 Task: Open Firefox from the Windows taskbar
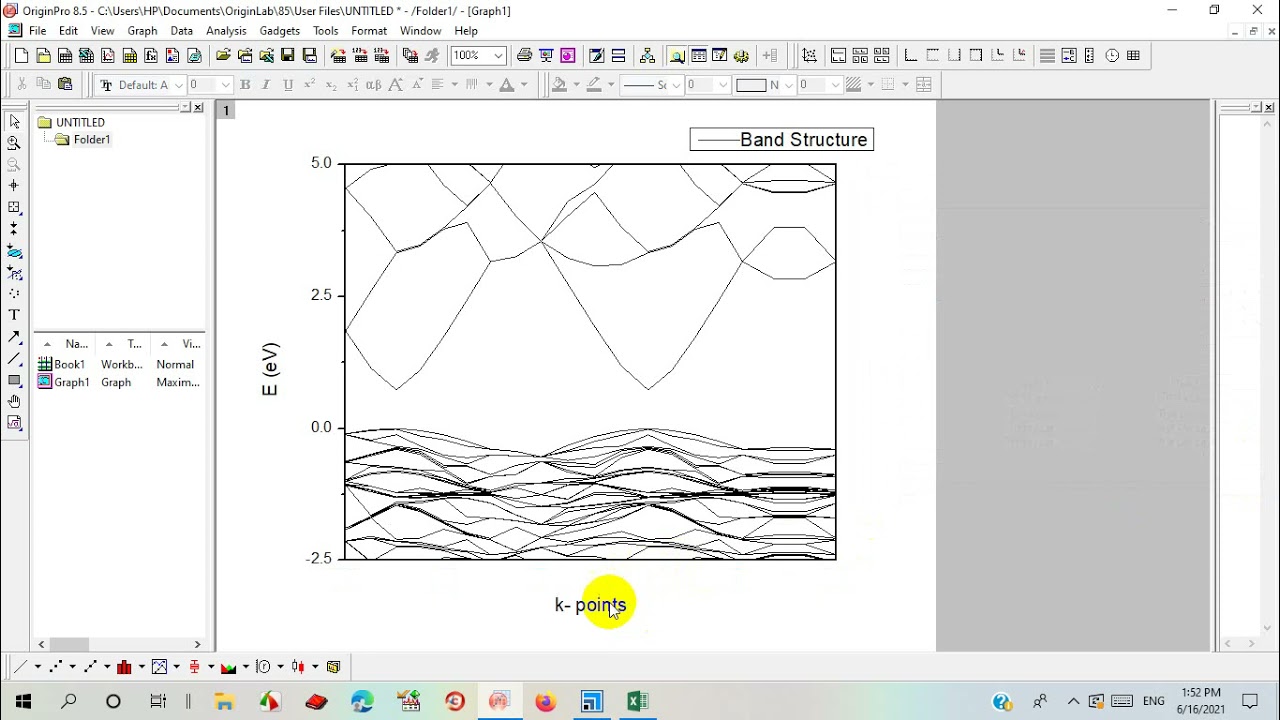pos(545,702)
